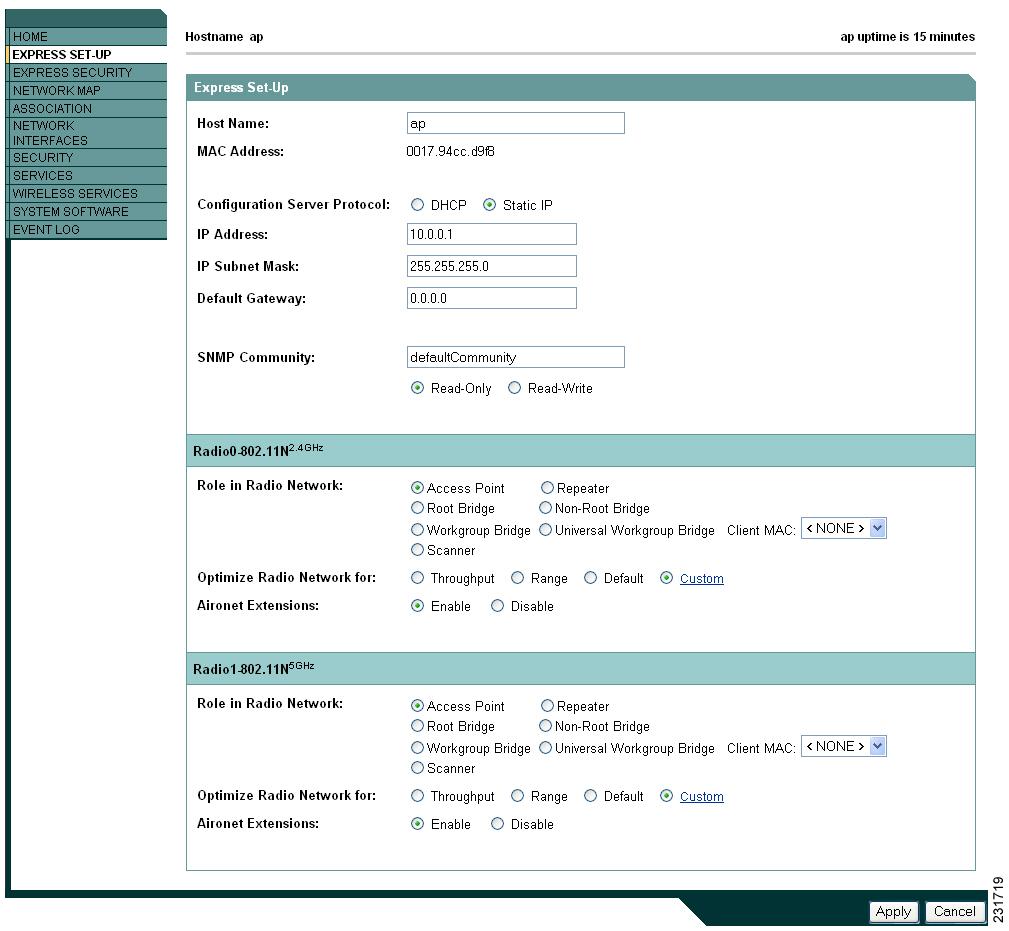Select Read-Only SNMP access
Viewport: 1009px width, 931px height.
pyautogui.click(x=418, y=388)
